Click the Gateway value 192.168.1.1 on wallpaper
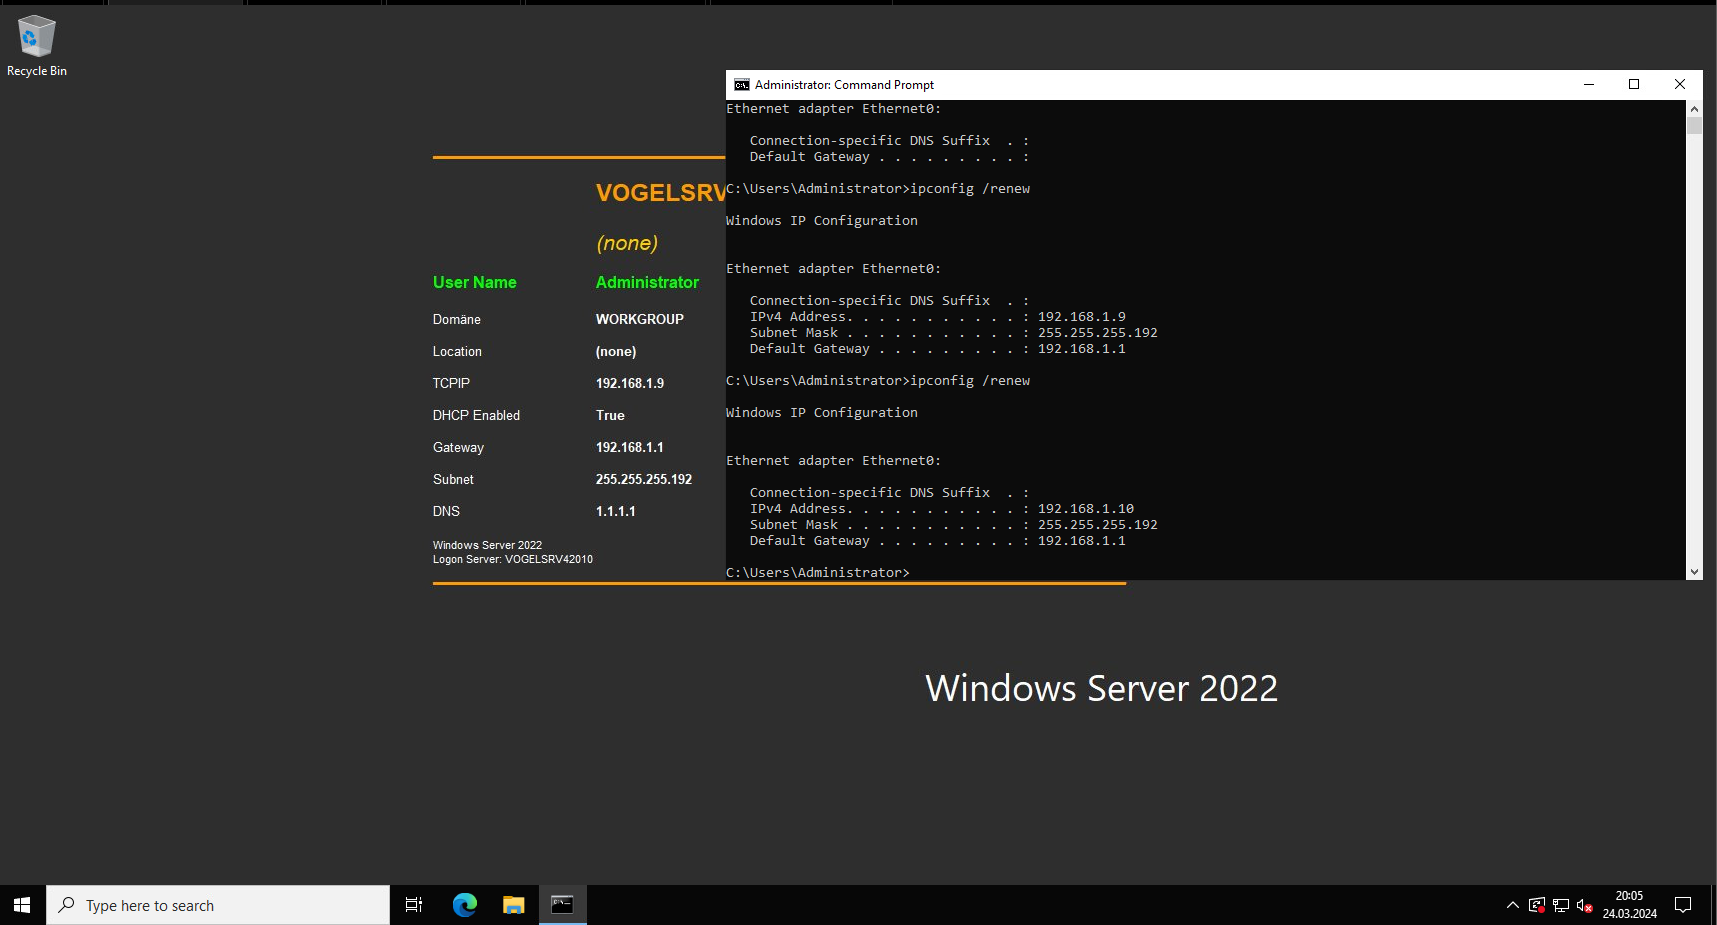The width and height of the screenshot is (1717, 925). coord(630,447)
